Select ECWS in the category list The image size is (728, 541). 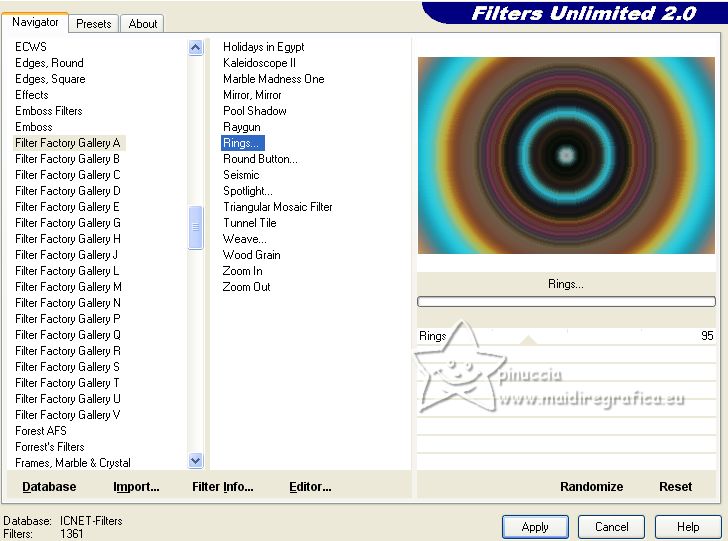[31, 46]
